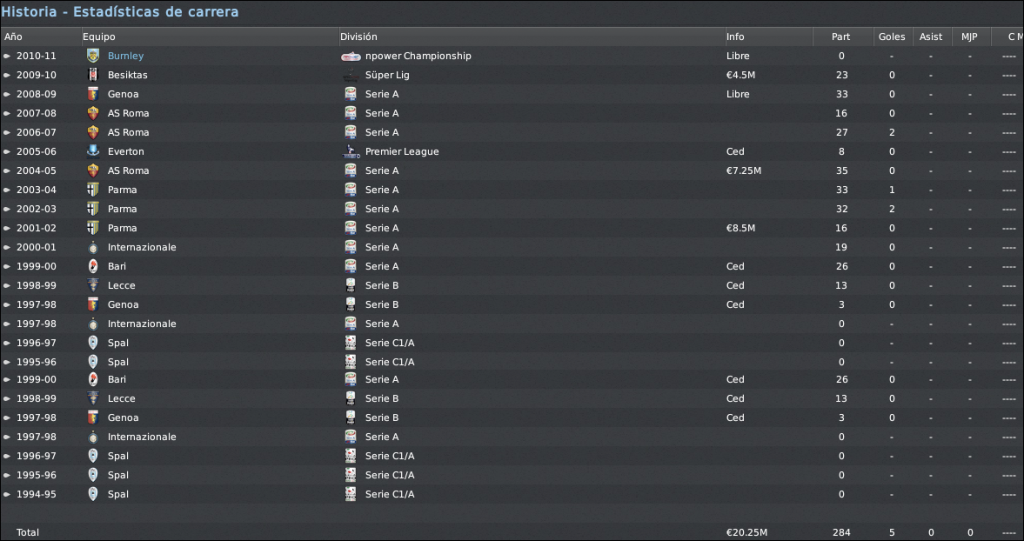
Task: Select the 2008-09 Genoa team name
Action: tap(123, 94)
